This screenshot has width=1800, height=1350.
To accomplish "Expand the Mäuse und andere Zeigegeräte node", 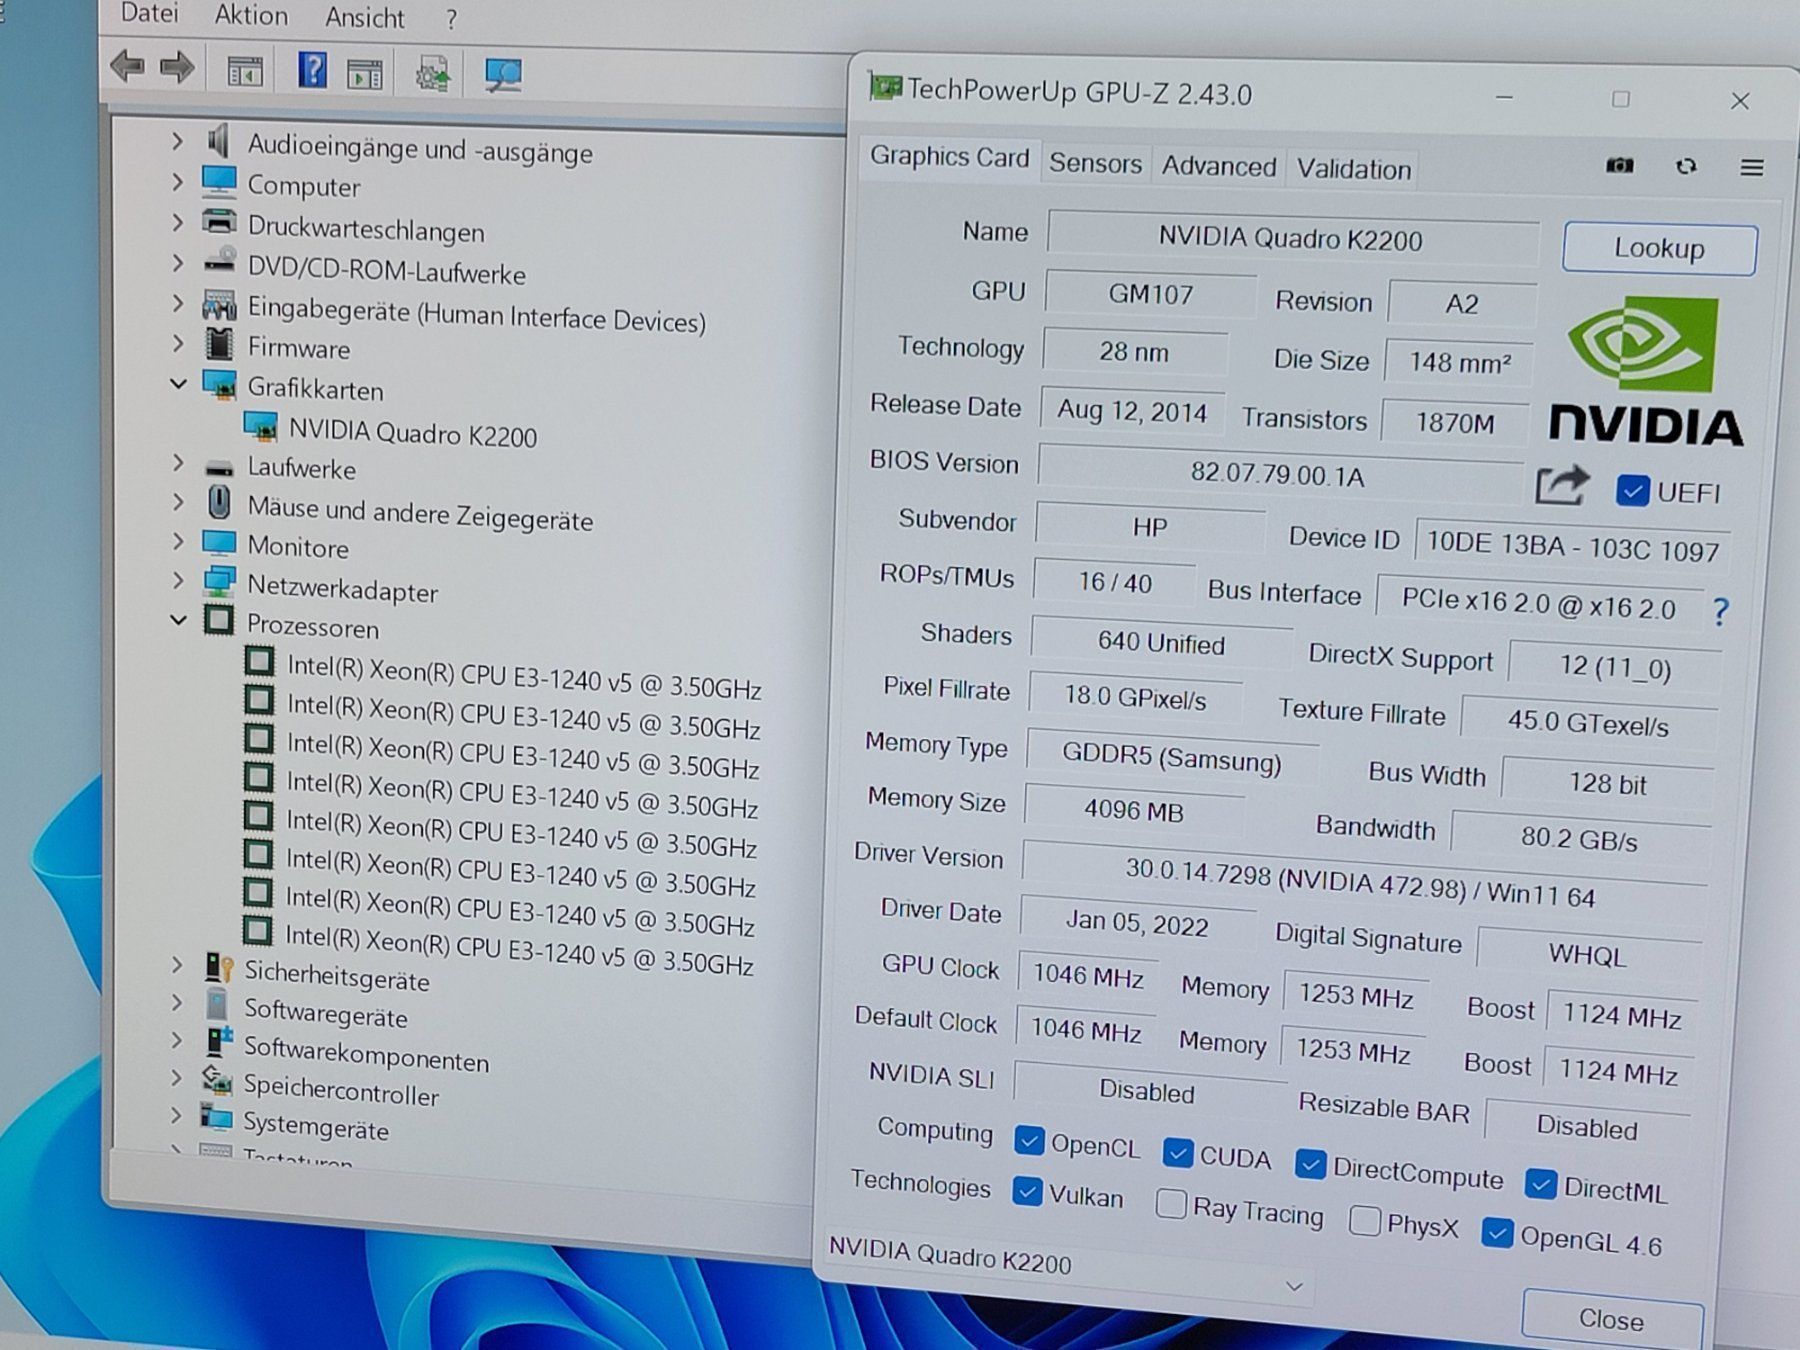I will click(178, 502).
